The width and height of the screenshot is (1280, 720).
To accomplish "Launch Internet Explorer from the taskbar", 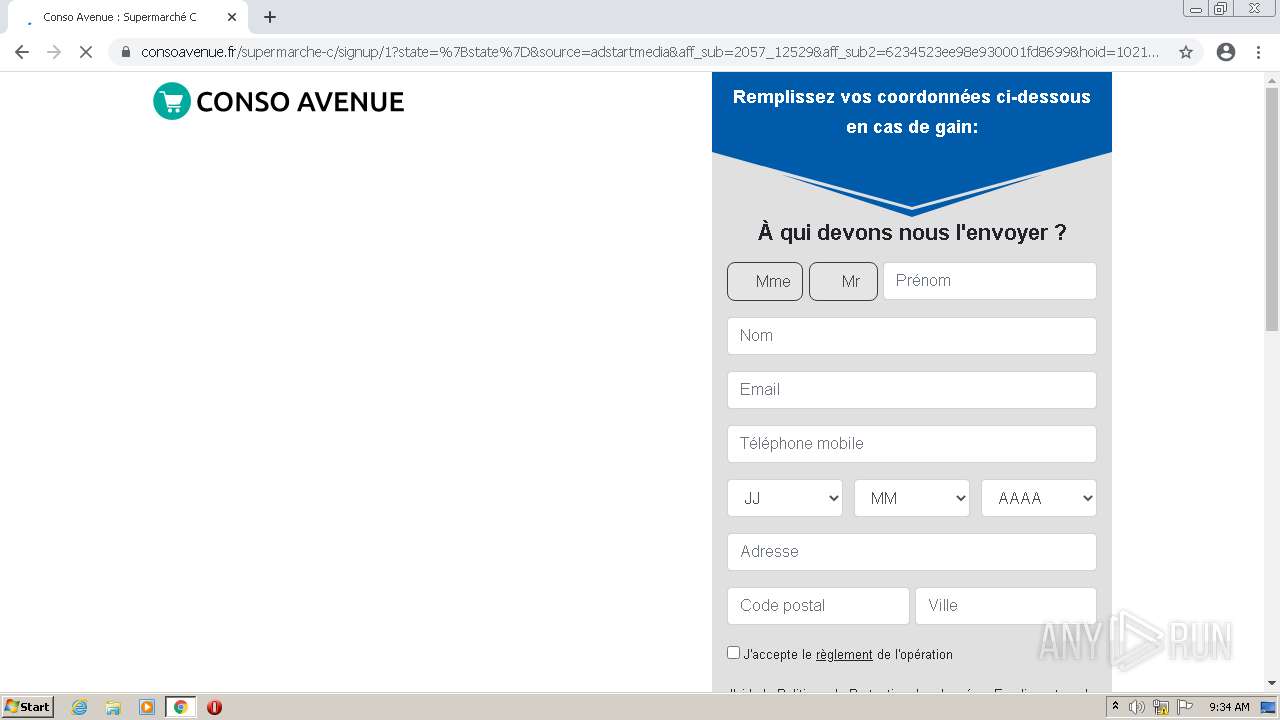I will [x=80, y=707].
